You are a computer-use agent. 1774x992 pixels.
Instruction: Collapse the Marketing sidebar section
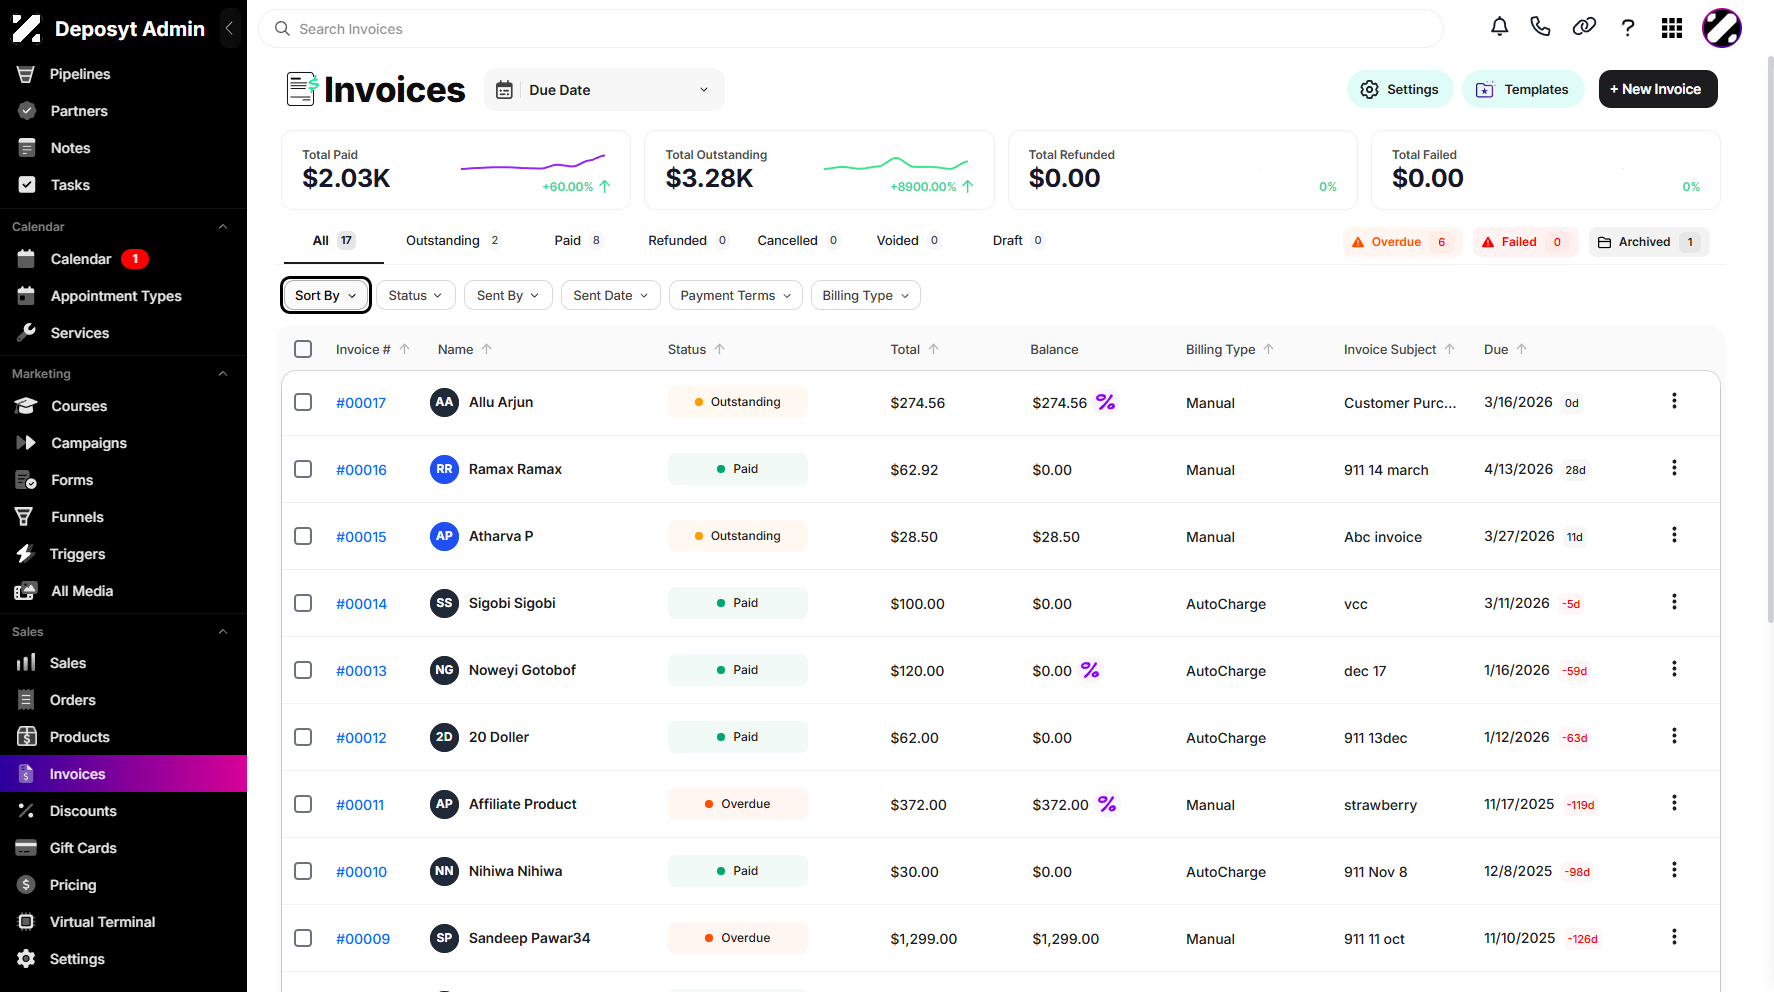tap(223, 374)
